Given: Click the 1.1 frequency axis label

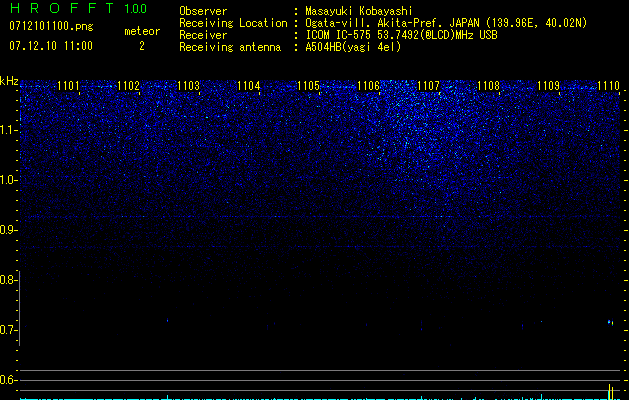Looking at the screenshot, I should click(8, 131).
